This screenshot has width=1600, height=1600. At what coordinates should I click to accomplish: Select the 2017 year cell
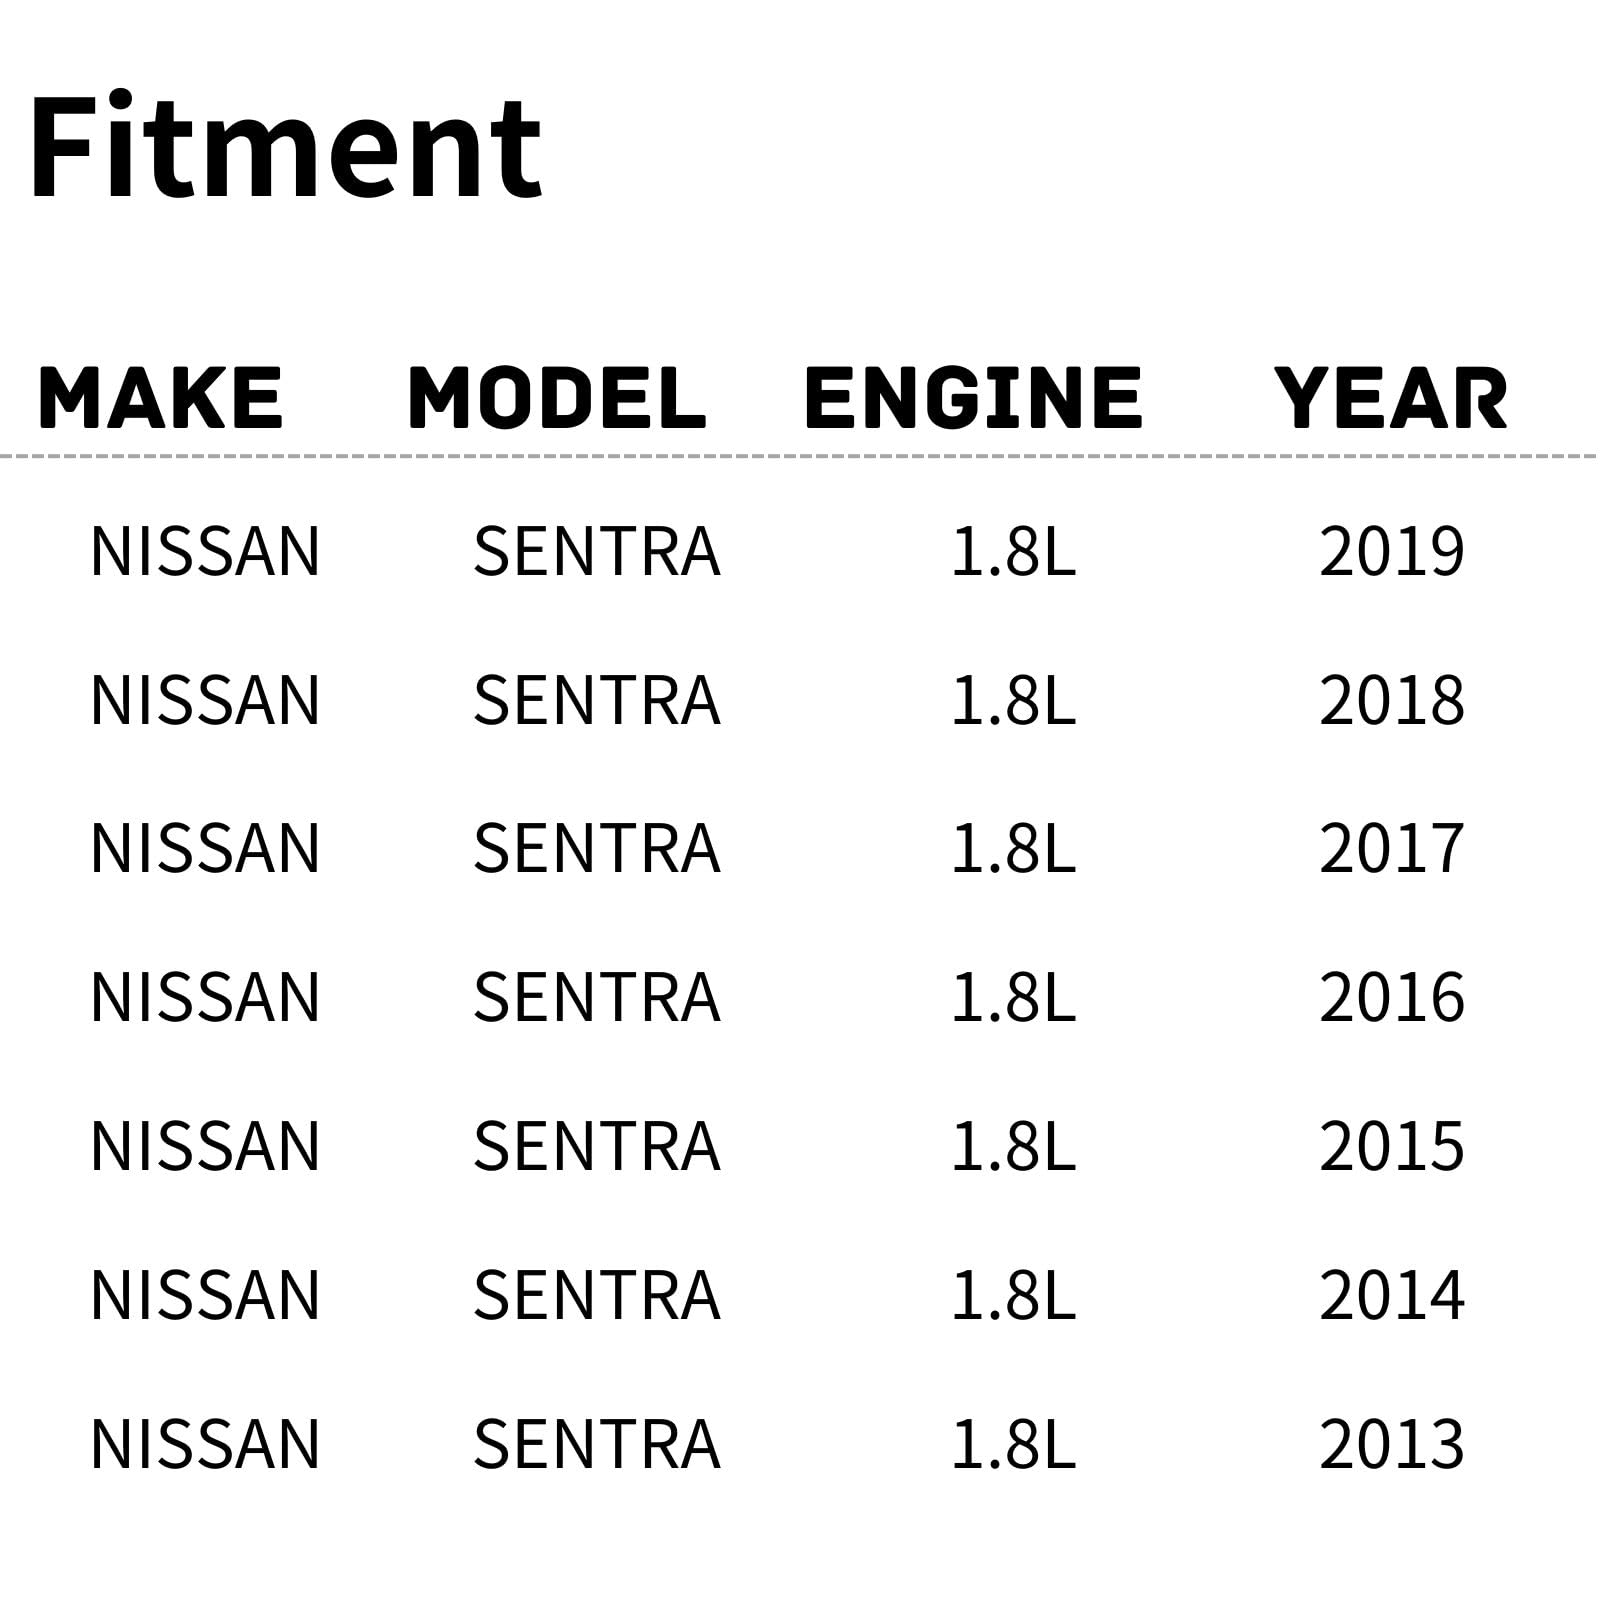click(1391, 848)
